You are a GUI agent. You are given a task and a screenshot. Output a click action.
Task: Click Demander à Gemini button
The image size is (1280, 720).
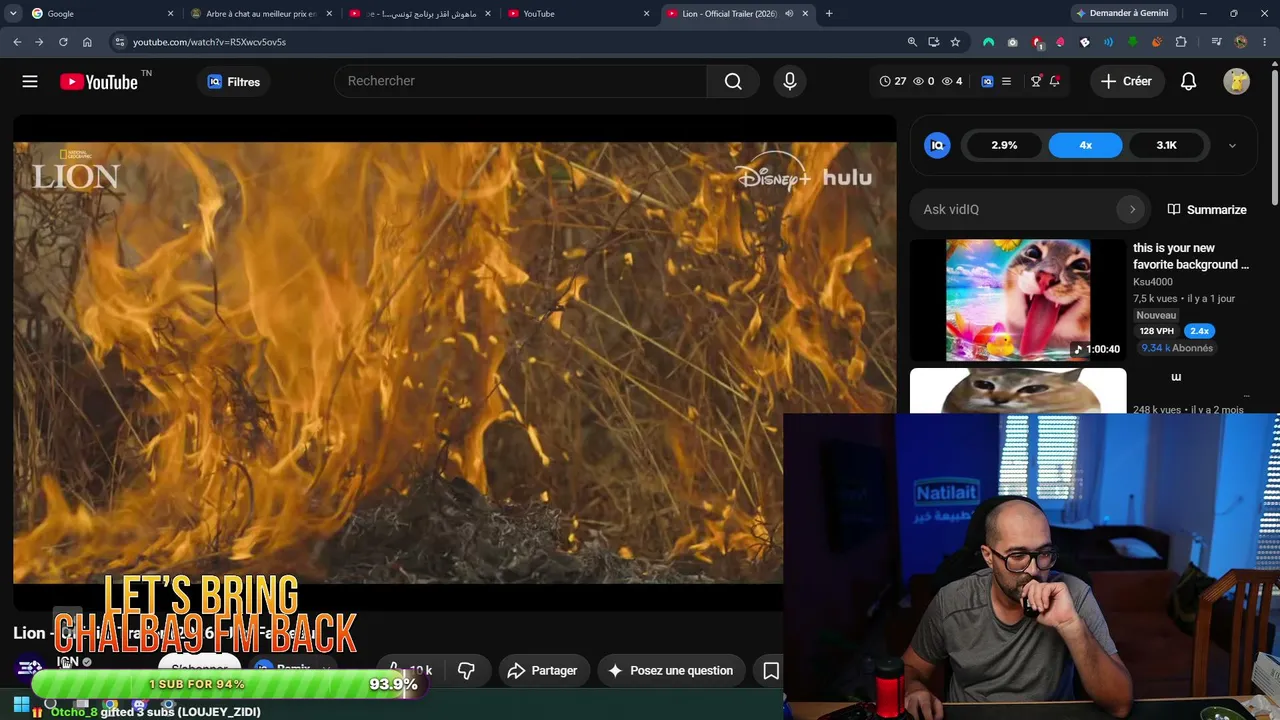tap(1122, 14)
